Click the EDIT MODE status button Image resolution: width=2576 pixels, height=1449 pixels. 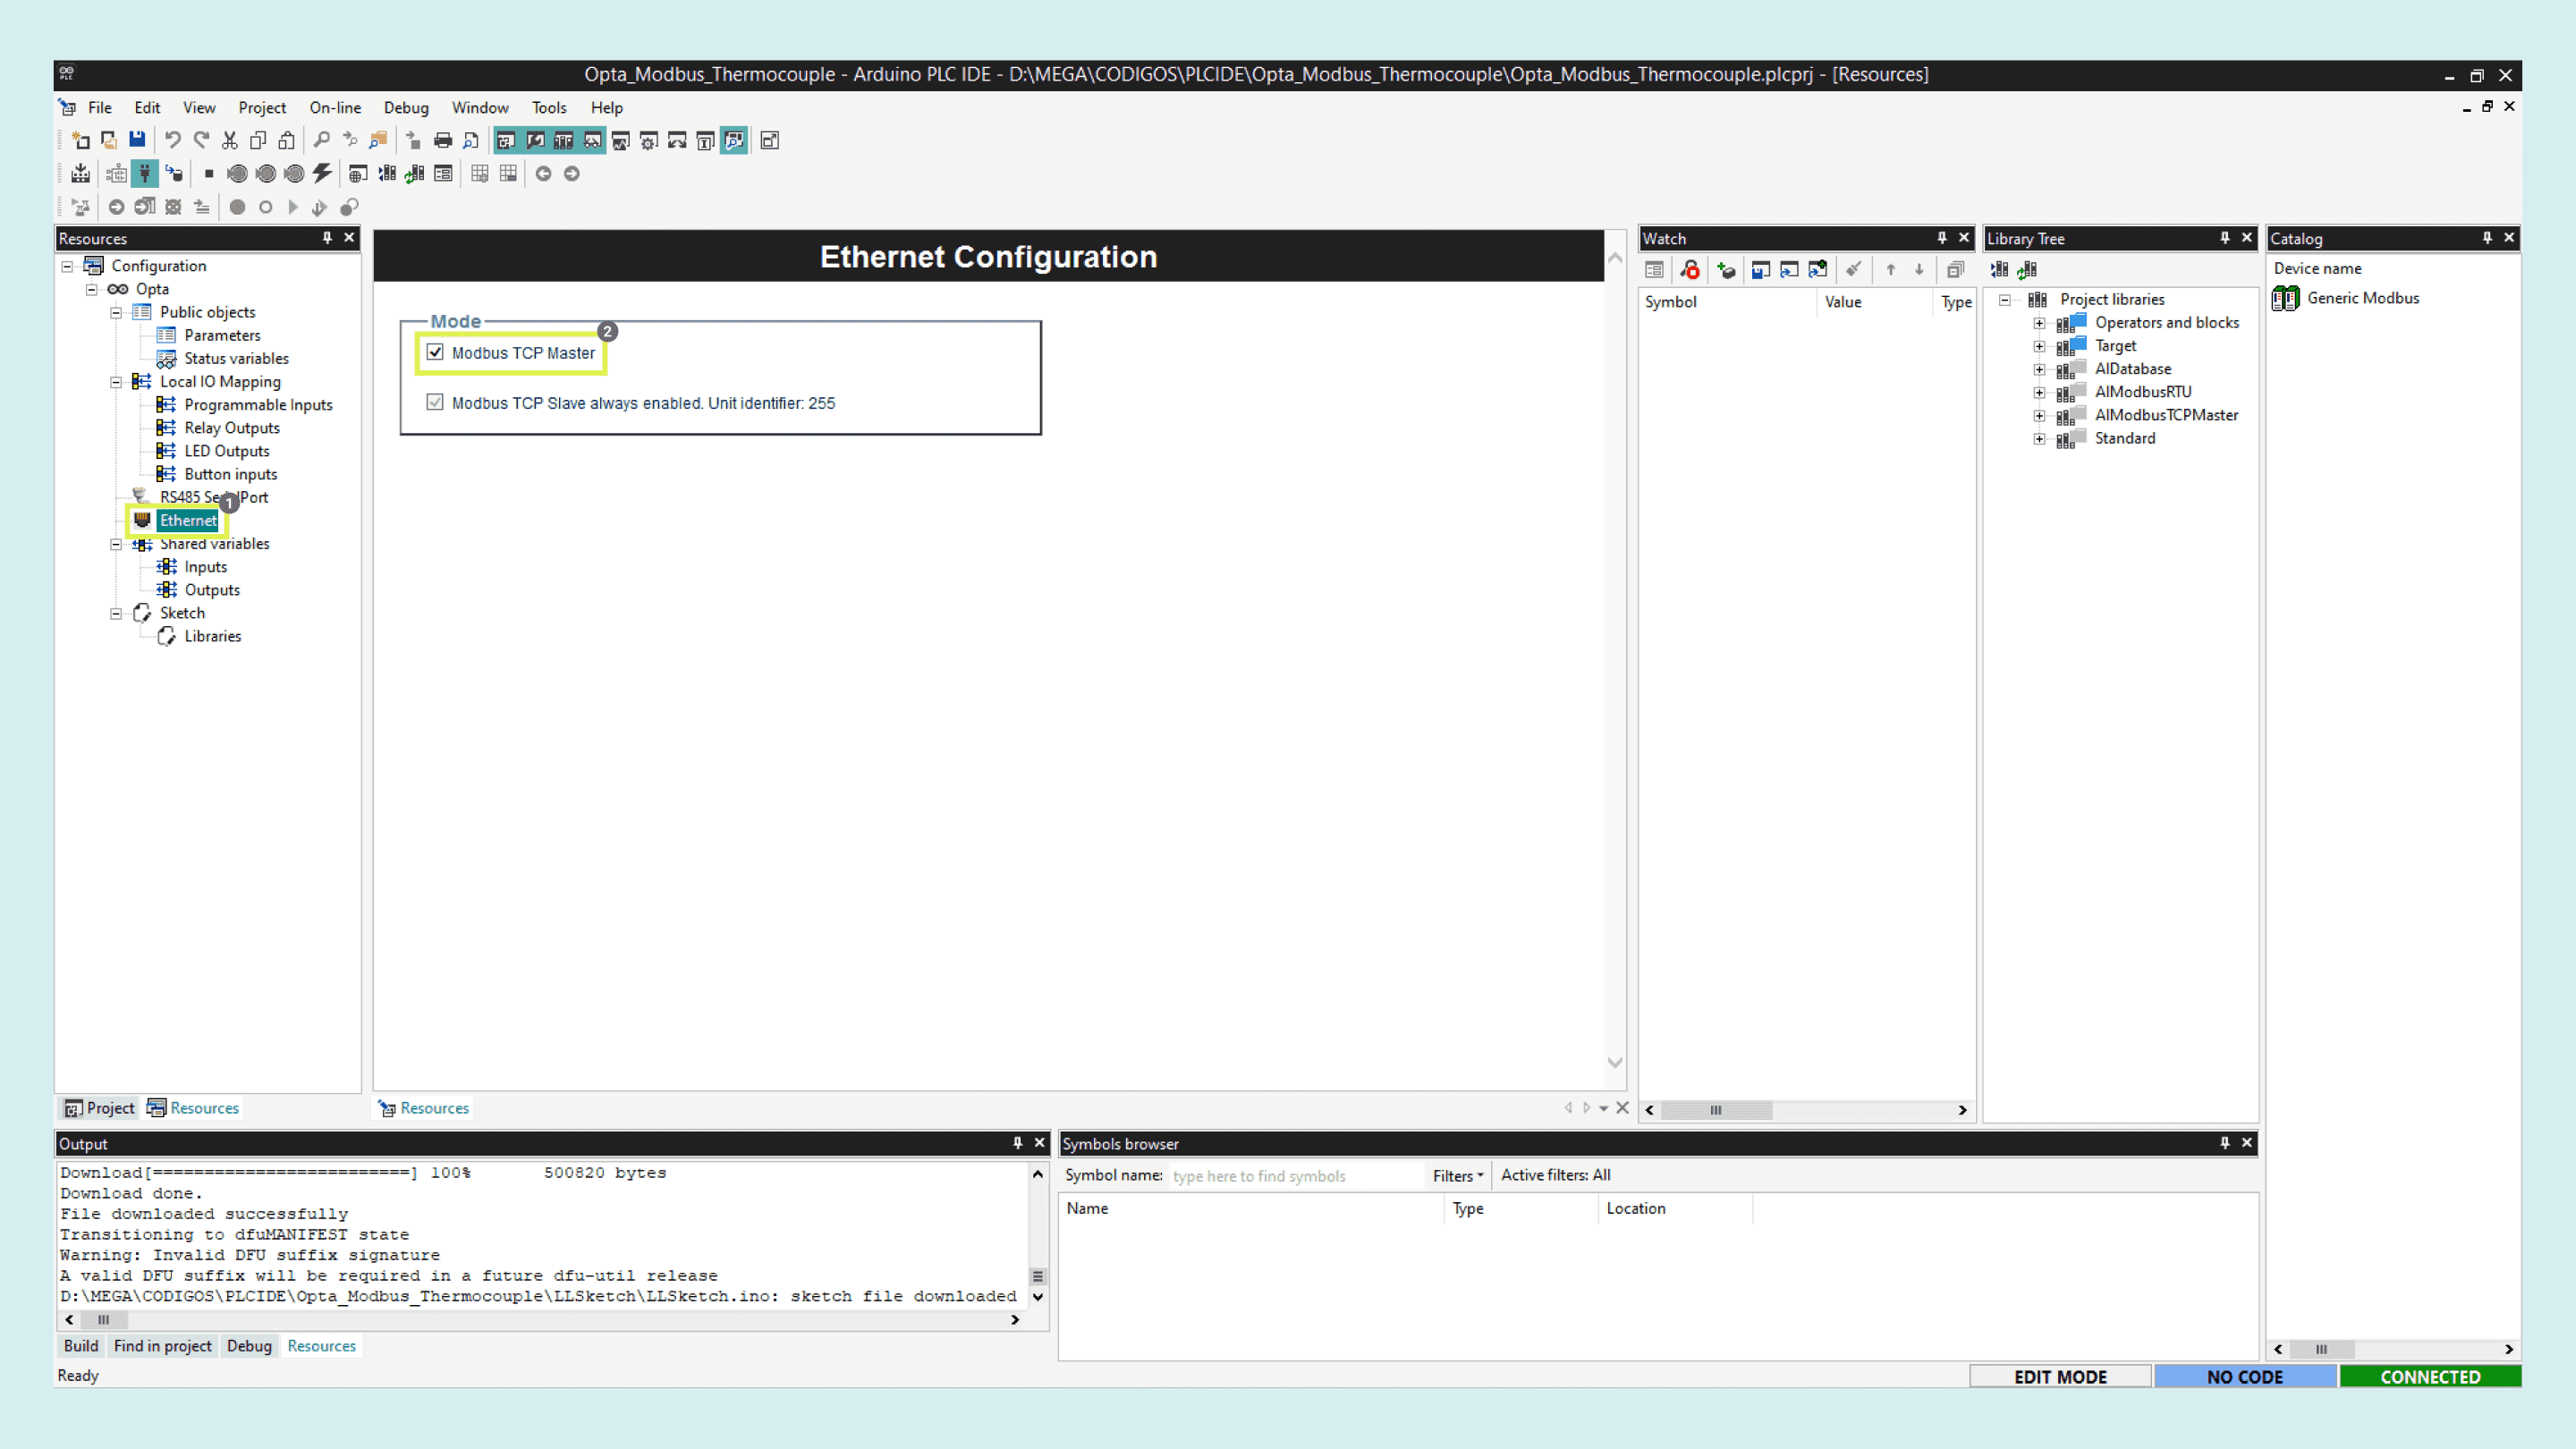tap(2061, 1376)
